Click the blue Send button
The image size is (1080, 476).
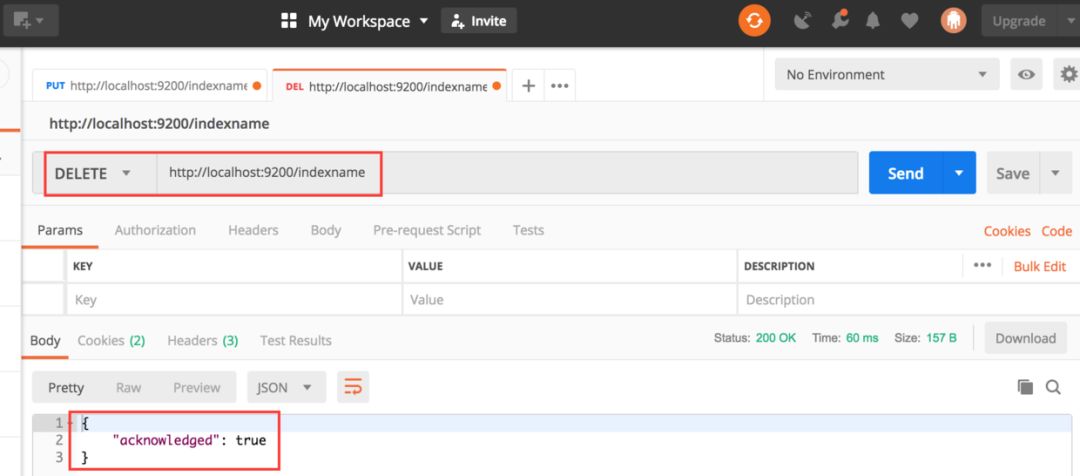pos(905,173)
